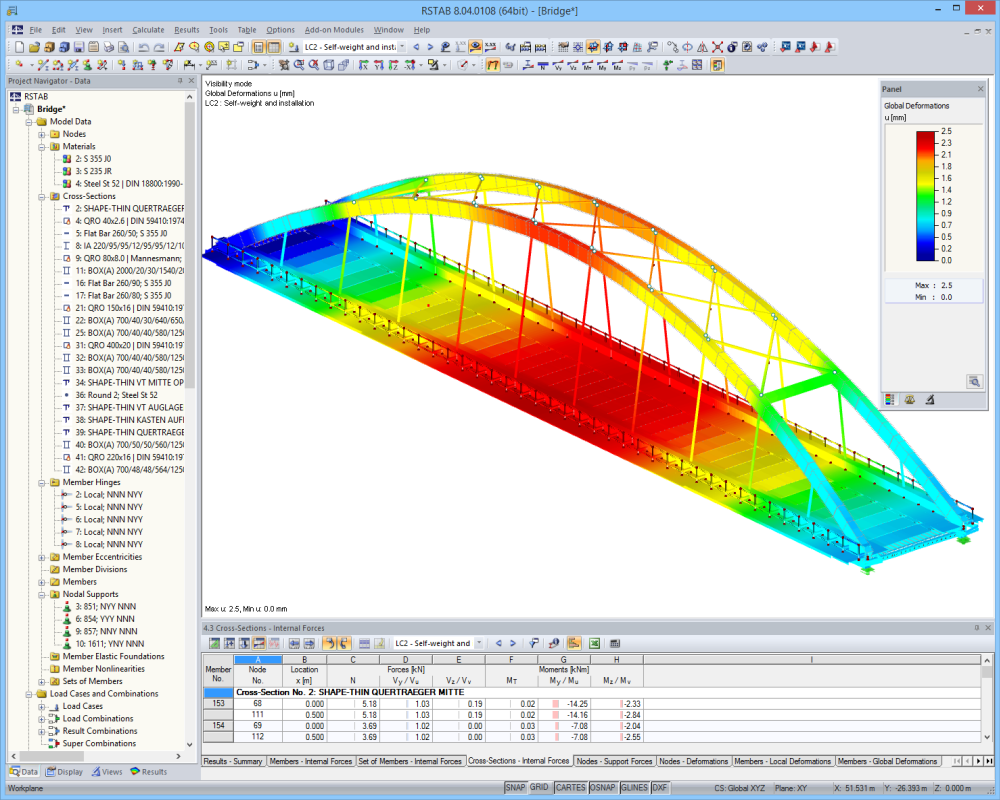Image resolution: width=1000 pixels, height=800 pixels.
Task: Click the next load case arrow in table toolbar
Action: (x=514, y=643)
